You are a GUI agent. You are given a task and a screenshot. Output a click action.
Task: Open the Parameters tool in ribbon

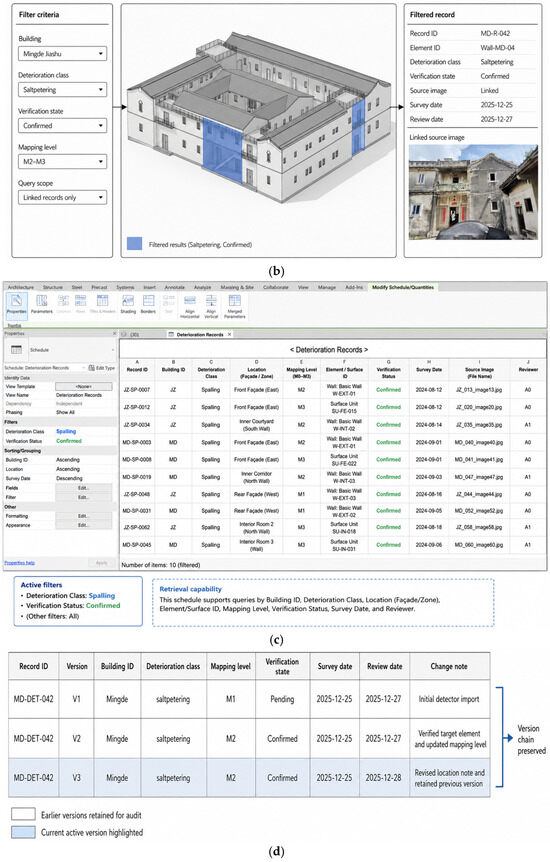point(42,304)
